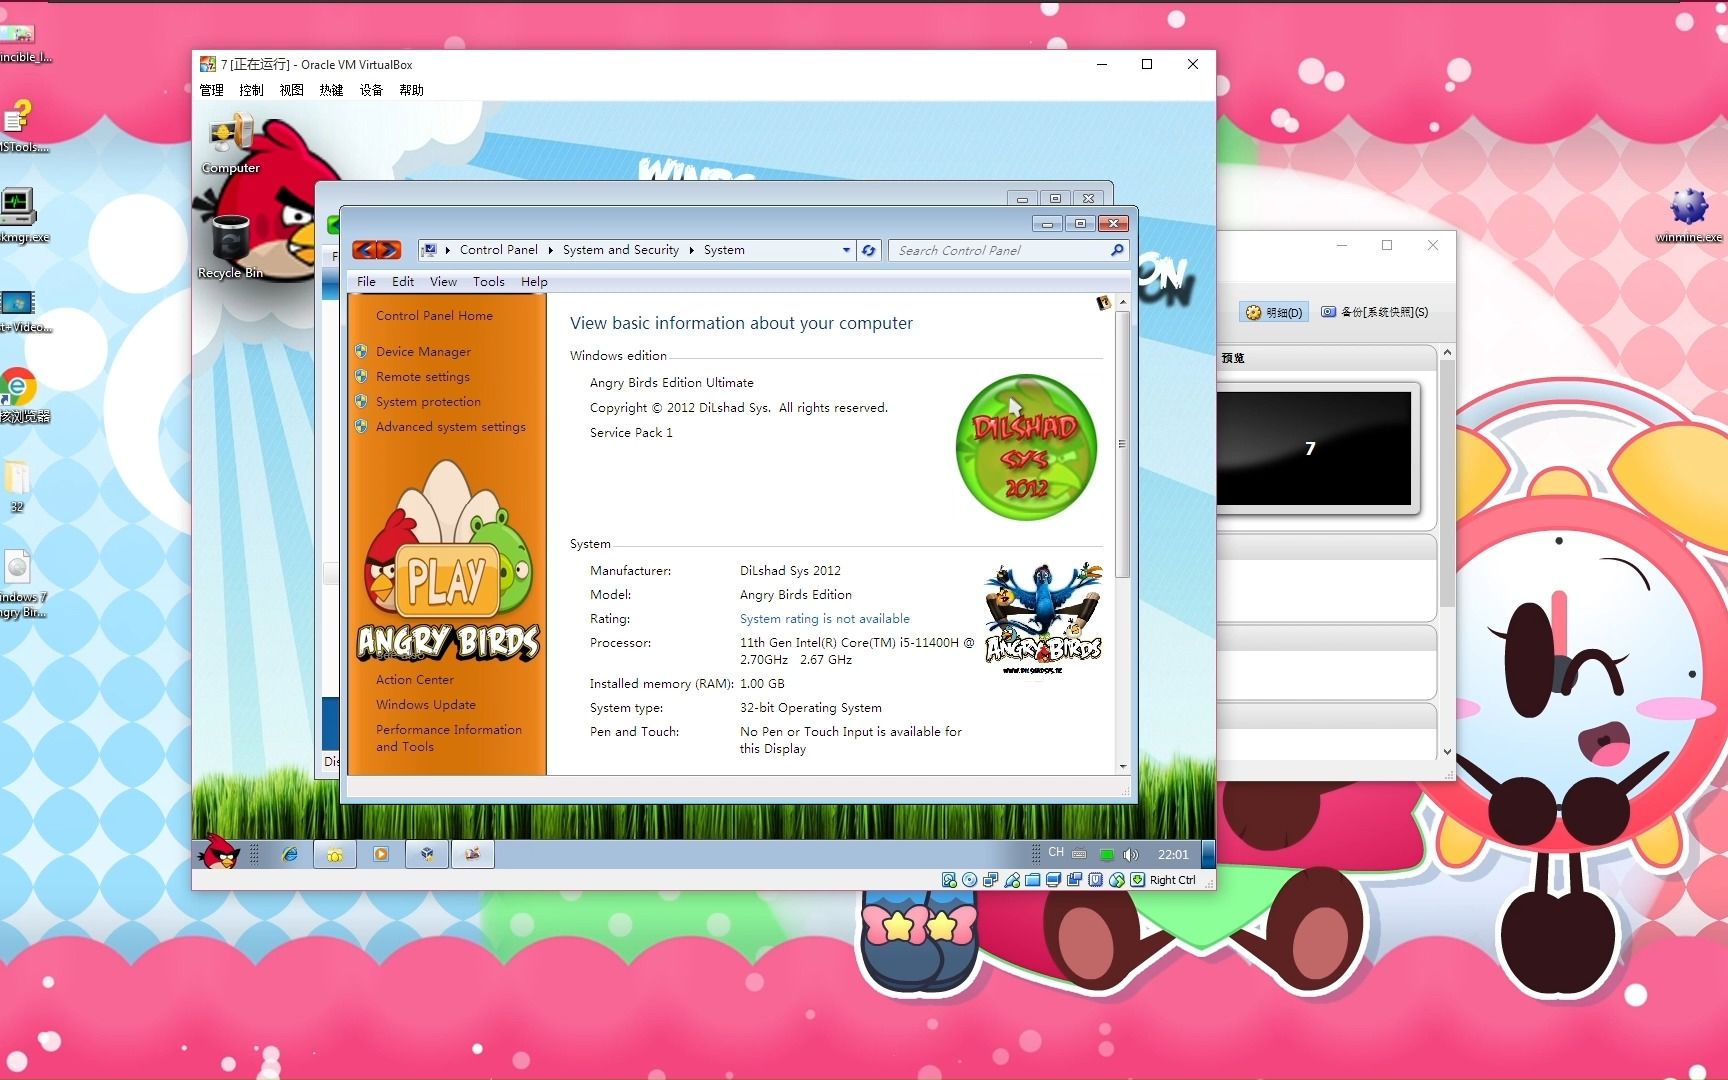
Task: Click the green network tray icon
Action: coord(1106,854)
